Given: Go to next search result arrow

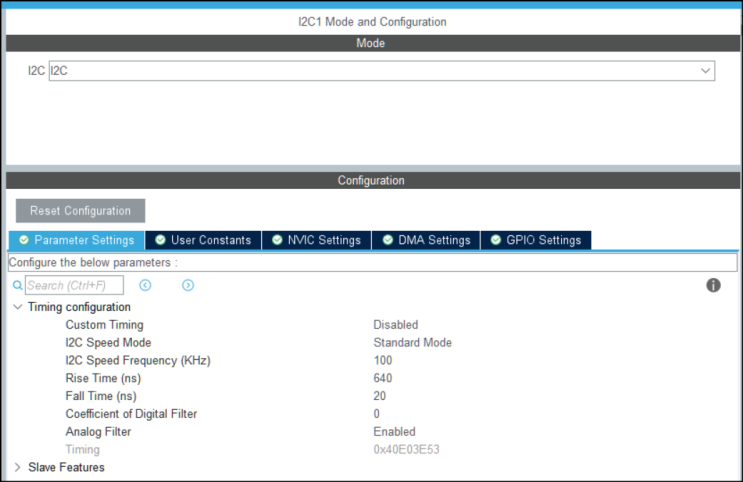Looking at the screenshot, I should tap(188, 285).
